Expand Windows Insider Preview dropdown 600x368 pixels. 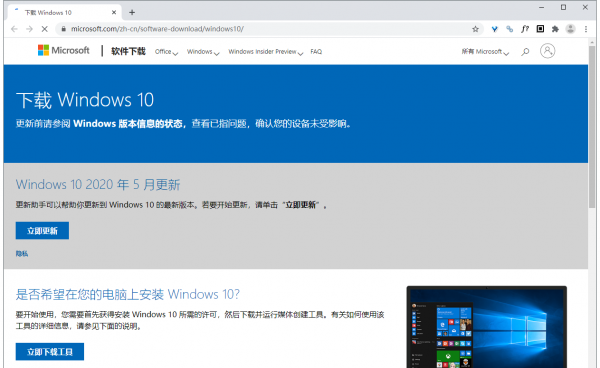coord(266,52)
